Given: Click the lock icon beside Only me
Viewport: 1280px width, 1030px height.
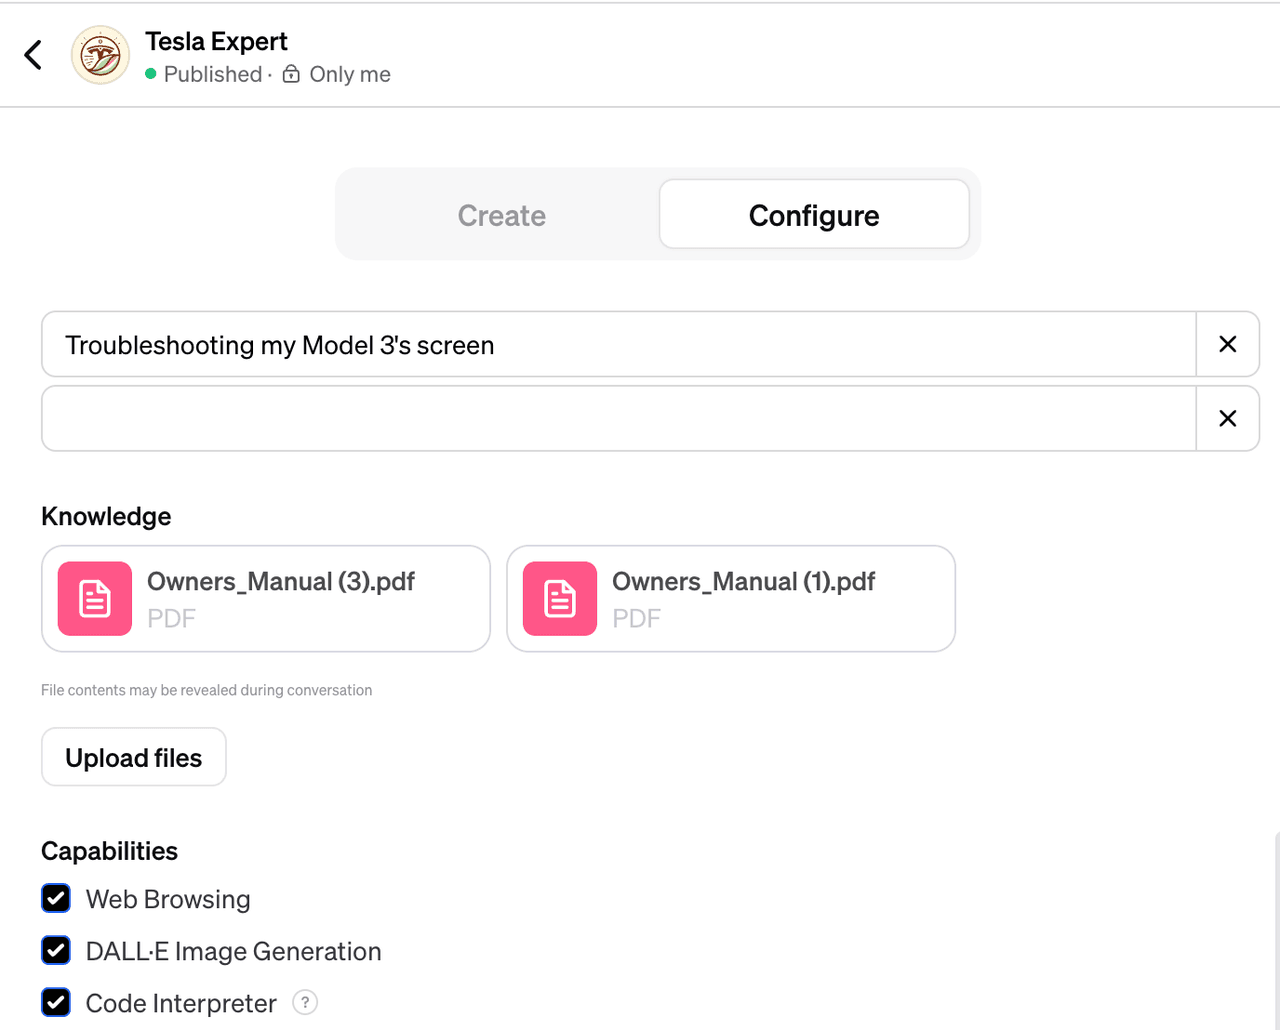Looking at the screenshot, I should tap(291, 74).
